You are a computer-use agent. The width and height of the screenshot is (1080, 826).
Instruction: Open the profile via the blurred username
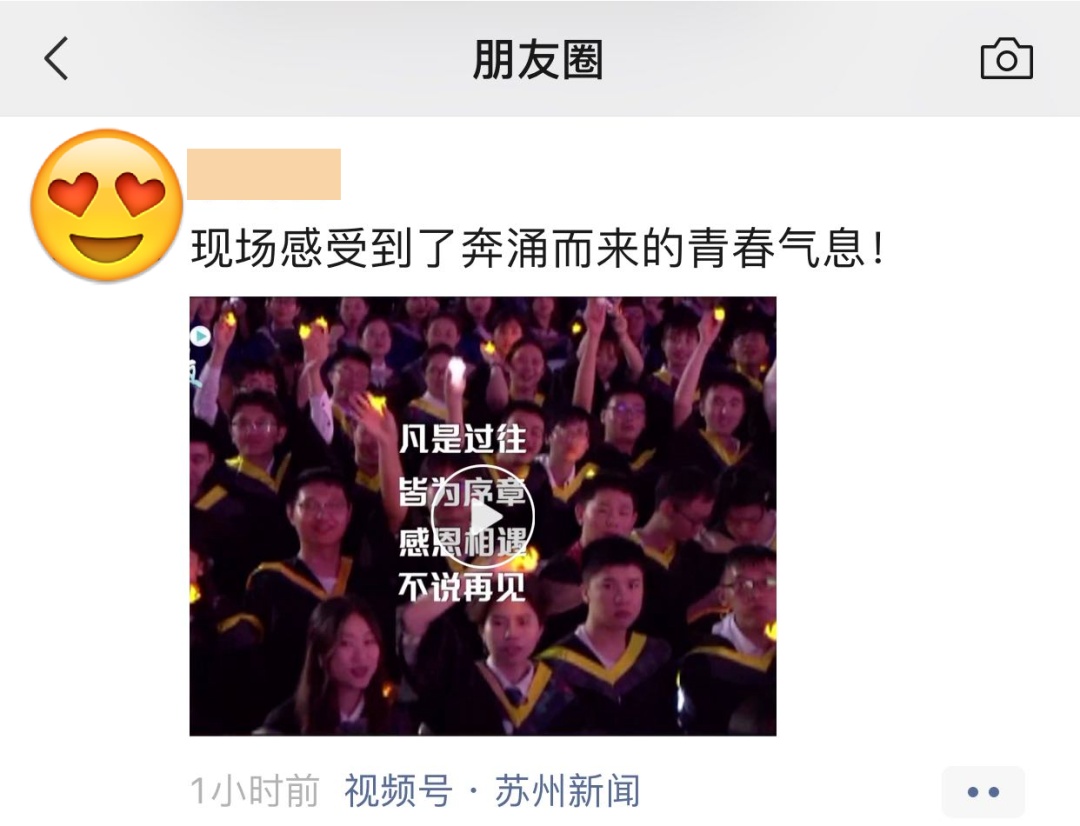(x=264, y=174)
